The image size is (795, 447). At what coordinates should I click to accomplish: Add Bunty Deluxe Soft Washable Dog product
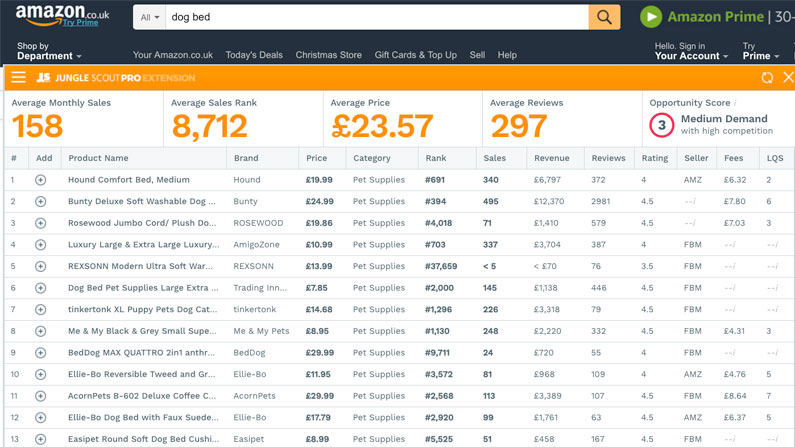(x=41, y=202)
